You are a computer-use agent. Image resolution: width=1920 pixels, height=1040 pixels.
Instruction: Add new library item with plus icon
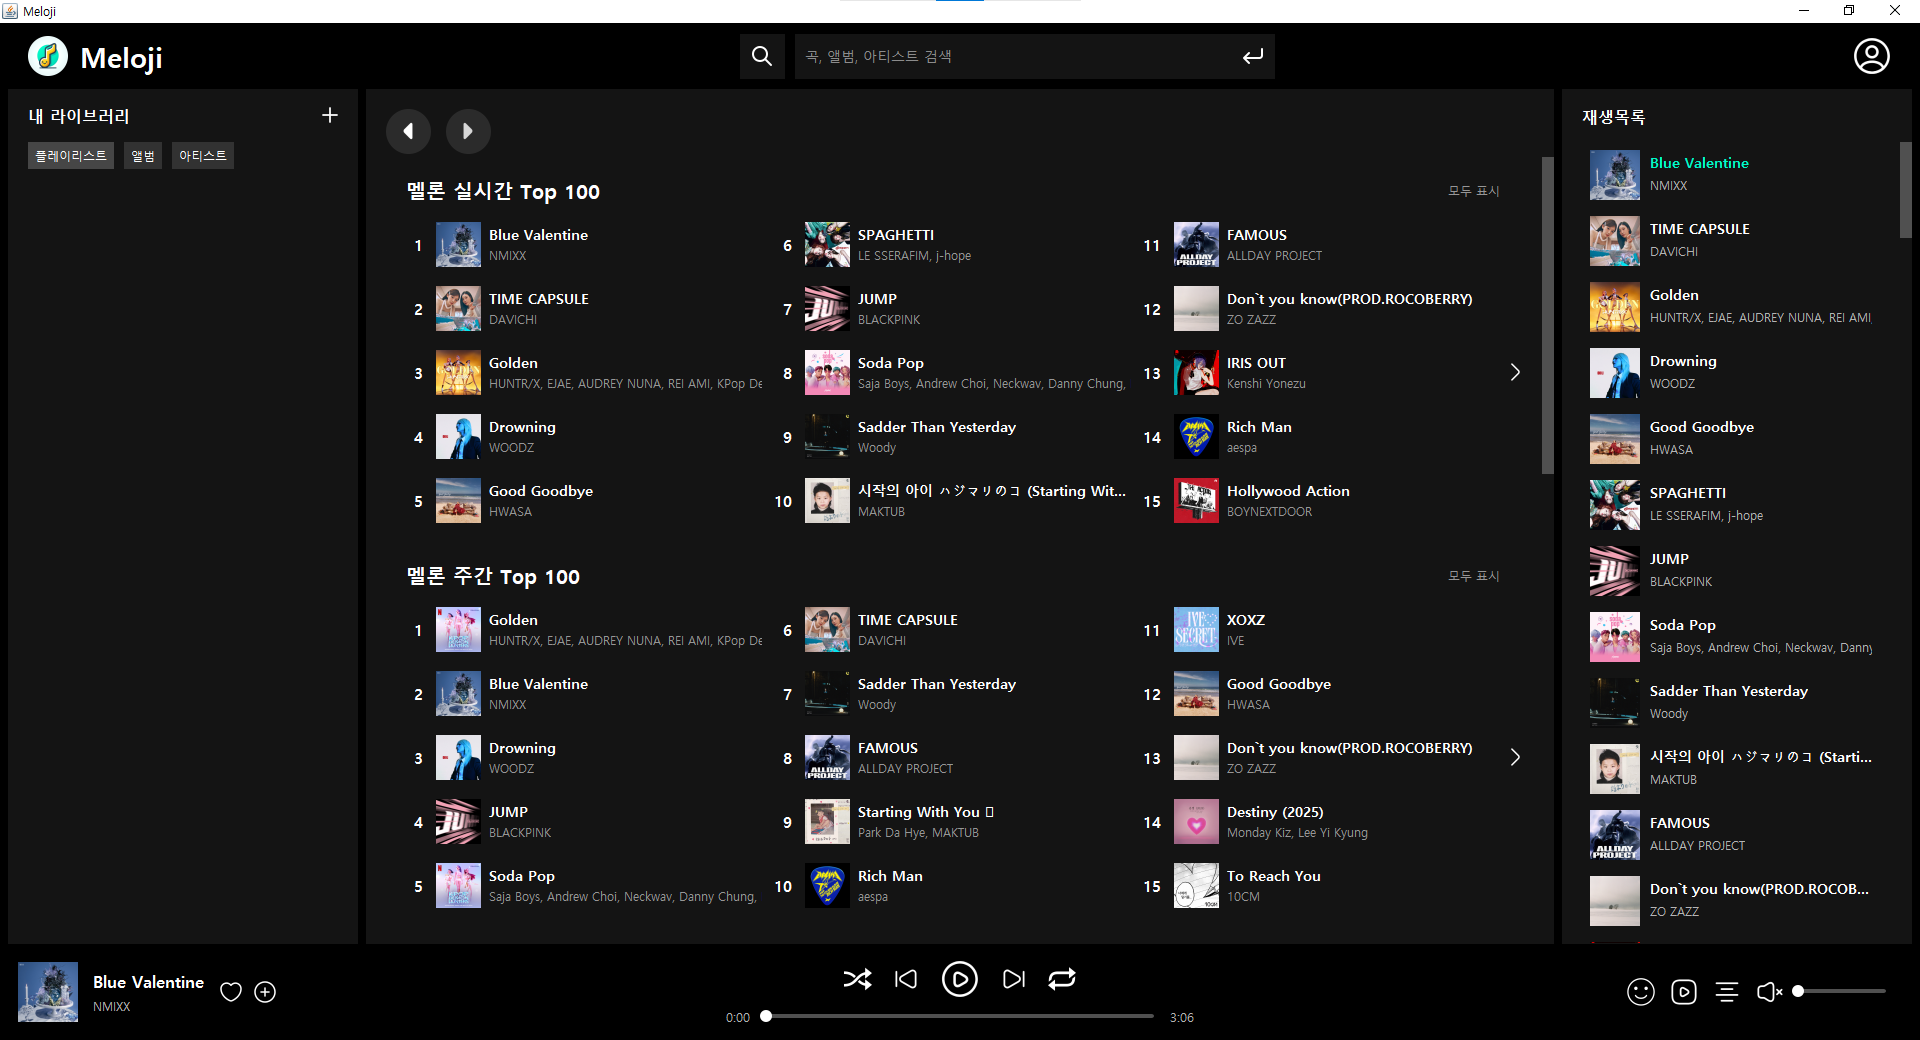tap(330, 116)
